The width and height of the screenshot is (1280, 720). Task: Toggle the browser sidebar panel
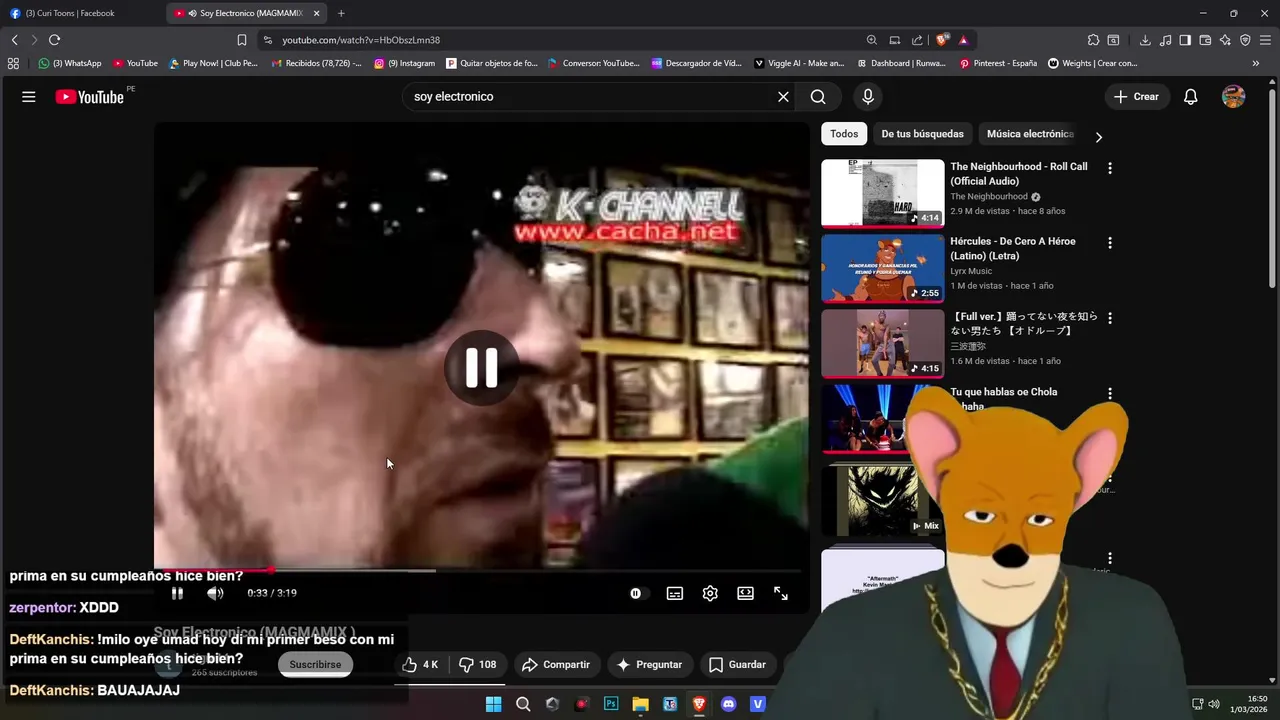[x=1185, y=40]
